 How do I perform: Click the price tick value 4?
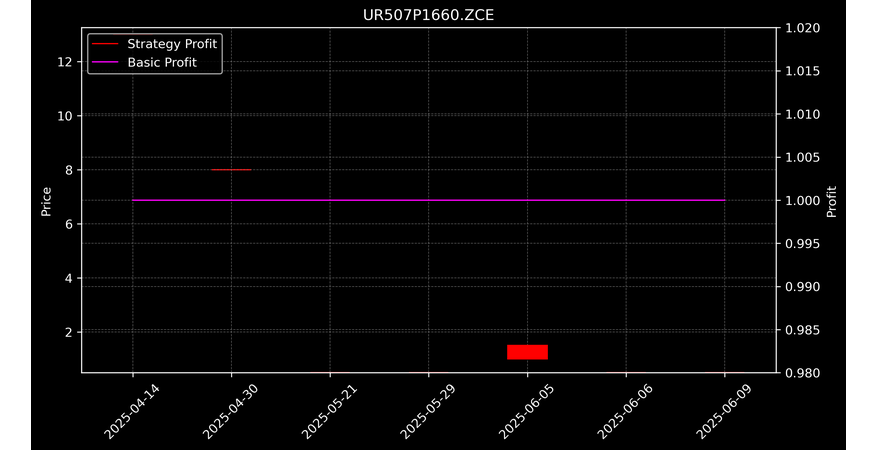(69, 278)
